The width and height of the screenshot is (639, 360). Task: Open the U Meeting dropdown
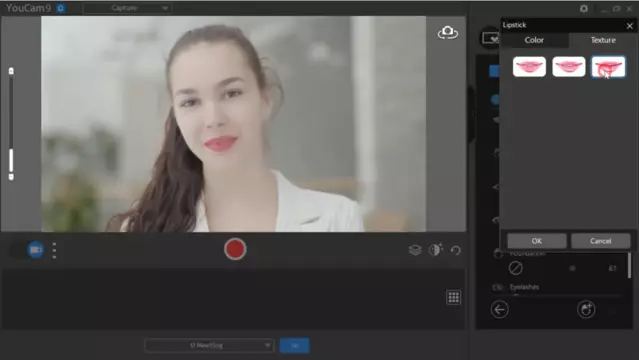click(209, 345)
